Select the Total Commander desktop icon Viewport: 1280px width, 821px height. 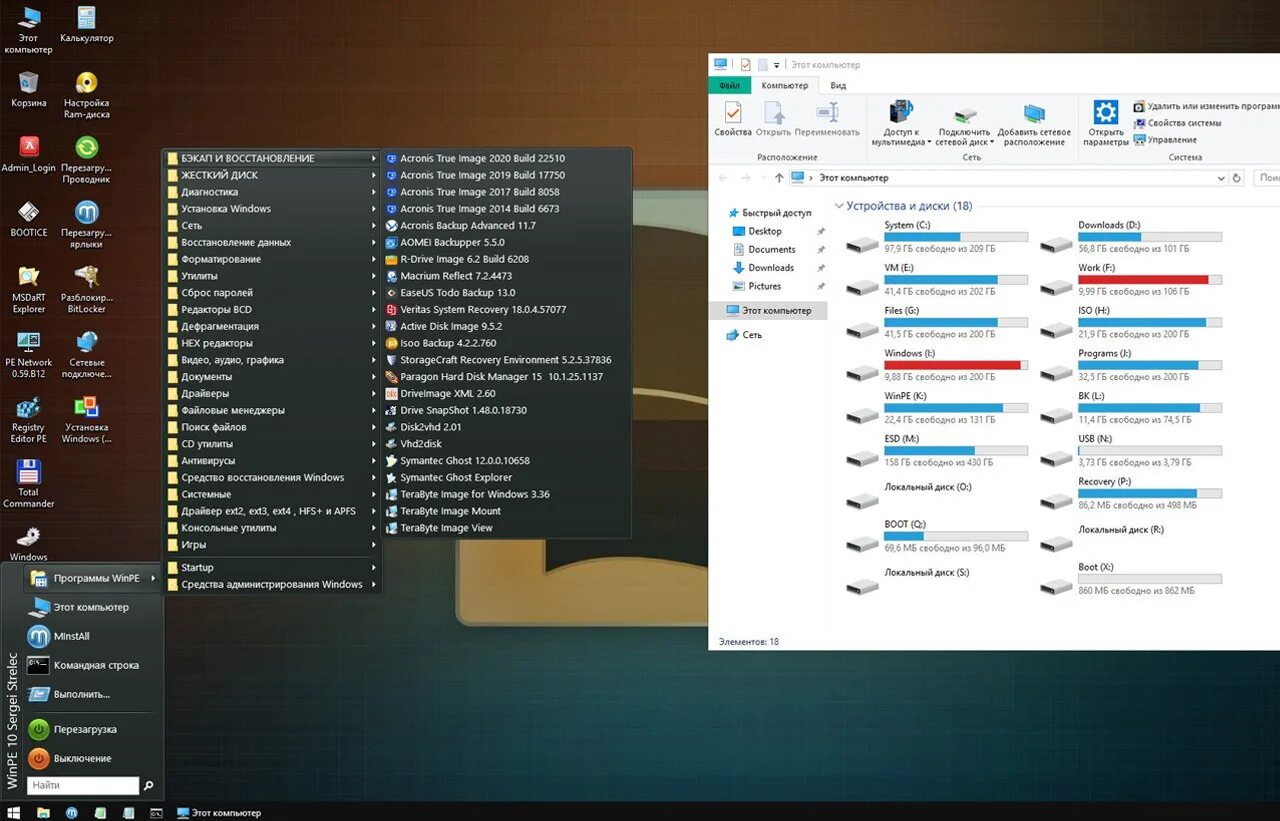pos(29,484)
